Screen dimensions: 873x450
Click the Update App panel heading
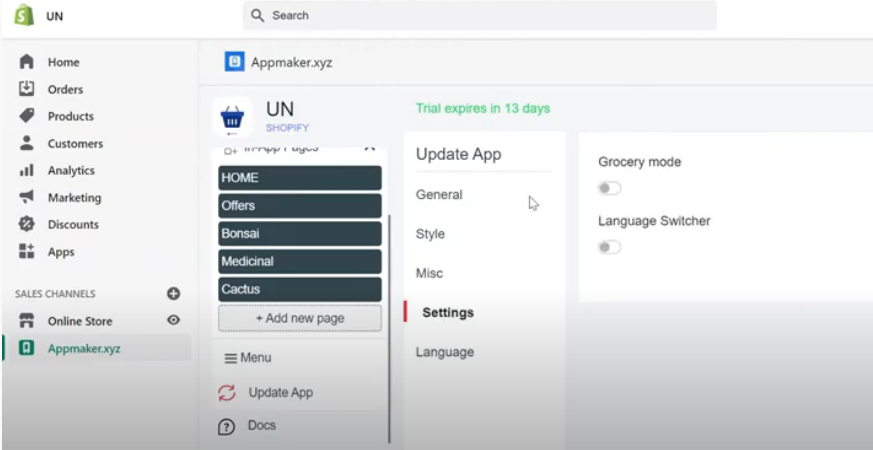[x=459, y=154]
